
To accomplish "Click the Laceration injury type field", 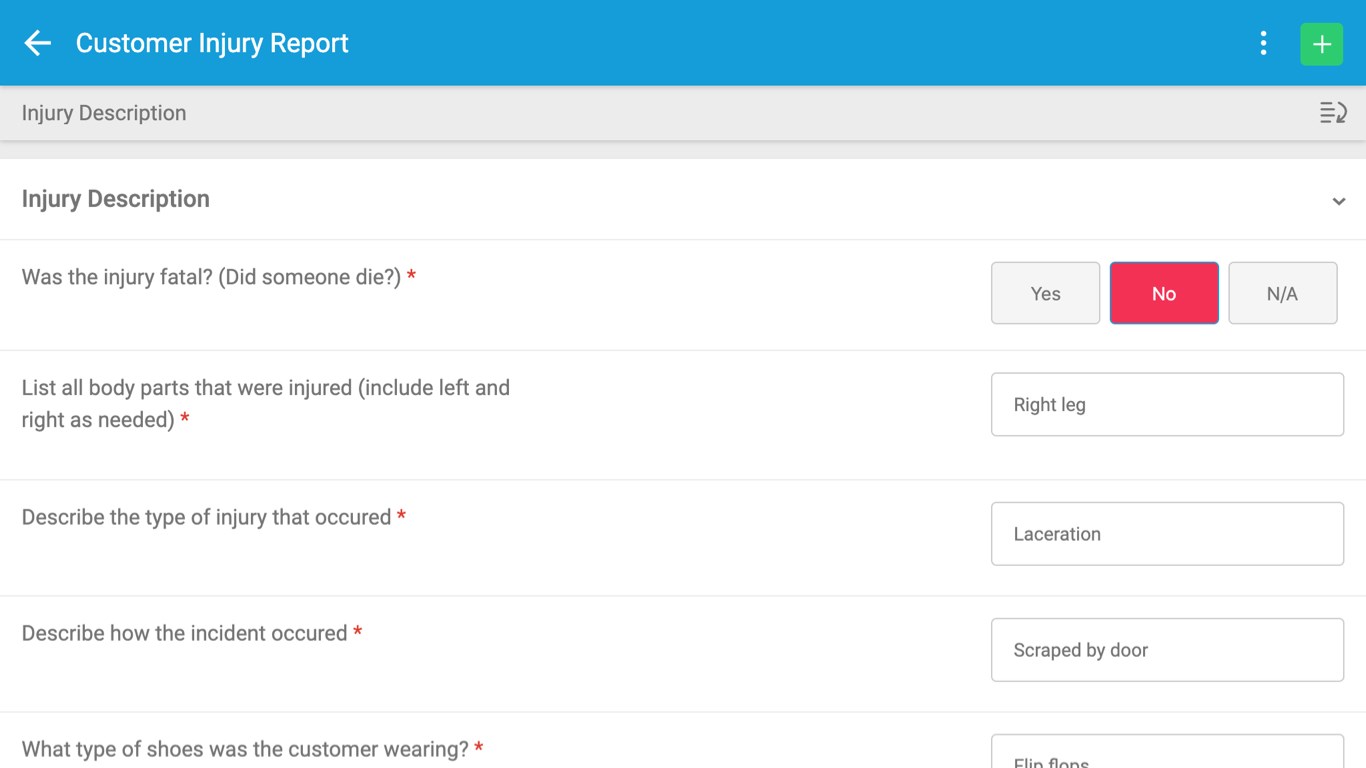I will [1166, 533].
